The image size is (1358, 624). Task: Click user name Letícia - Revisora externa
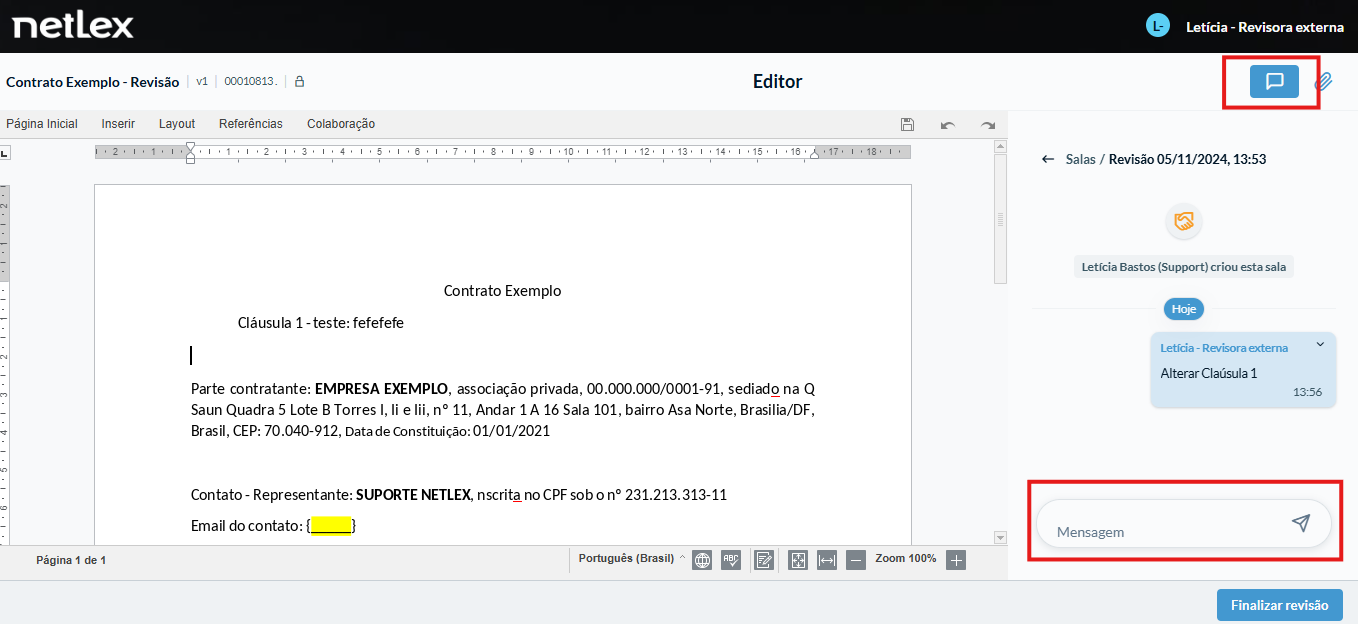click(x=1265, y=27)
